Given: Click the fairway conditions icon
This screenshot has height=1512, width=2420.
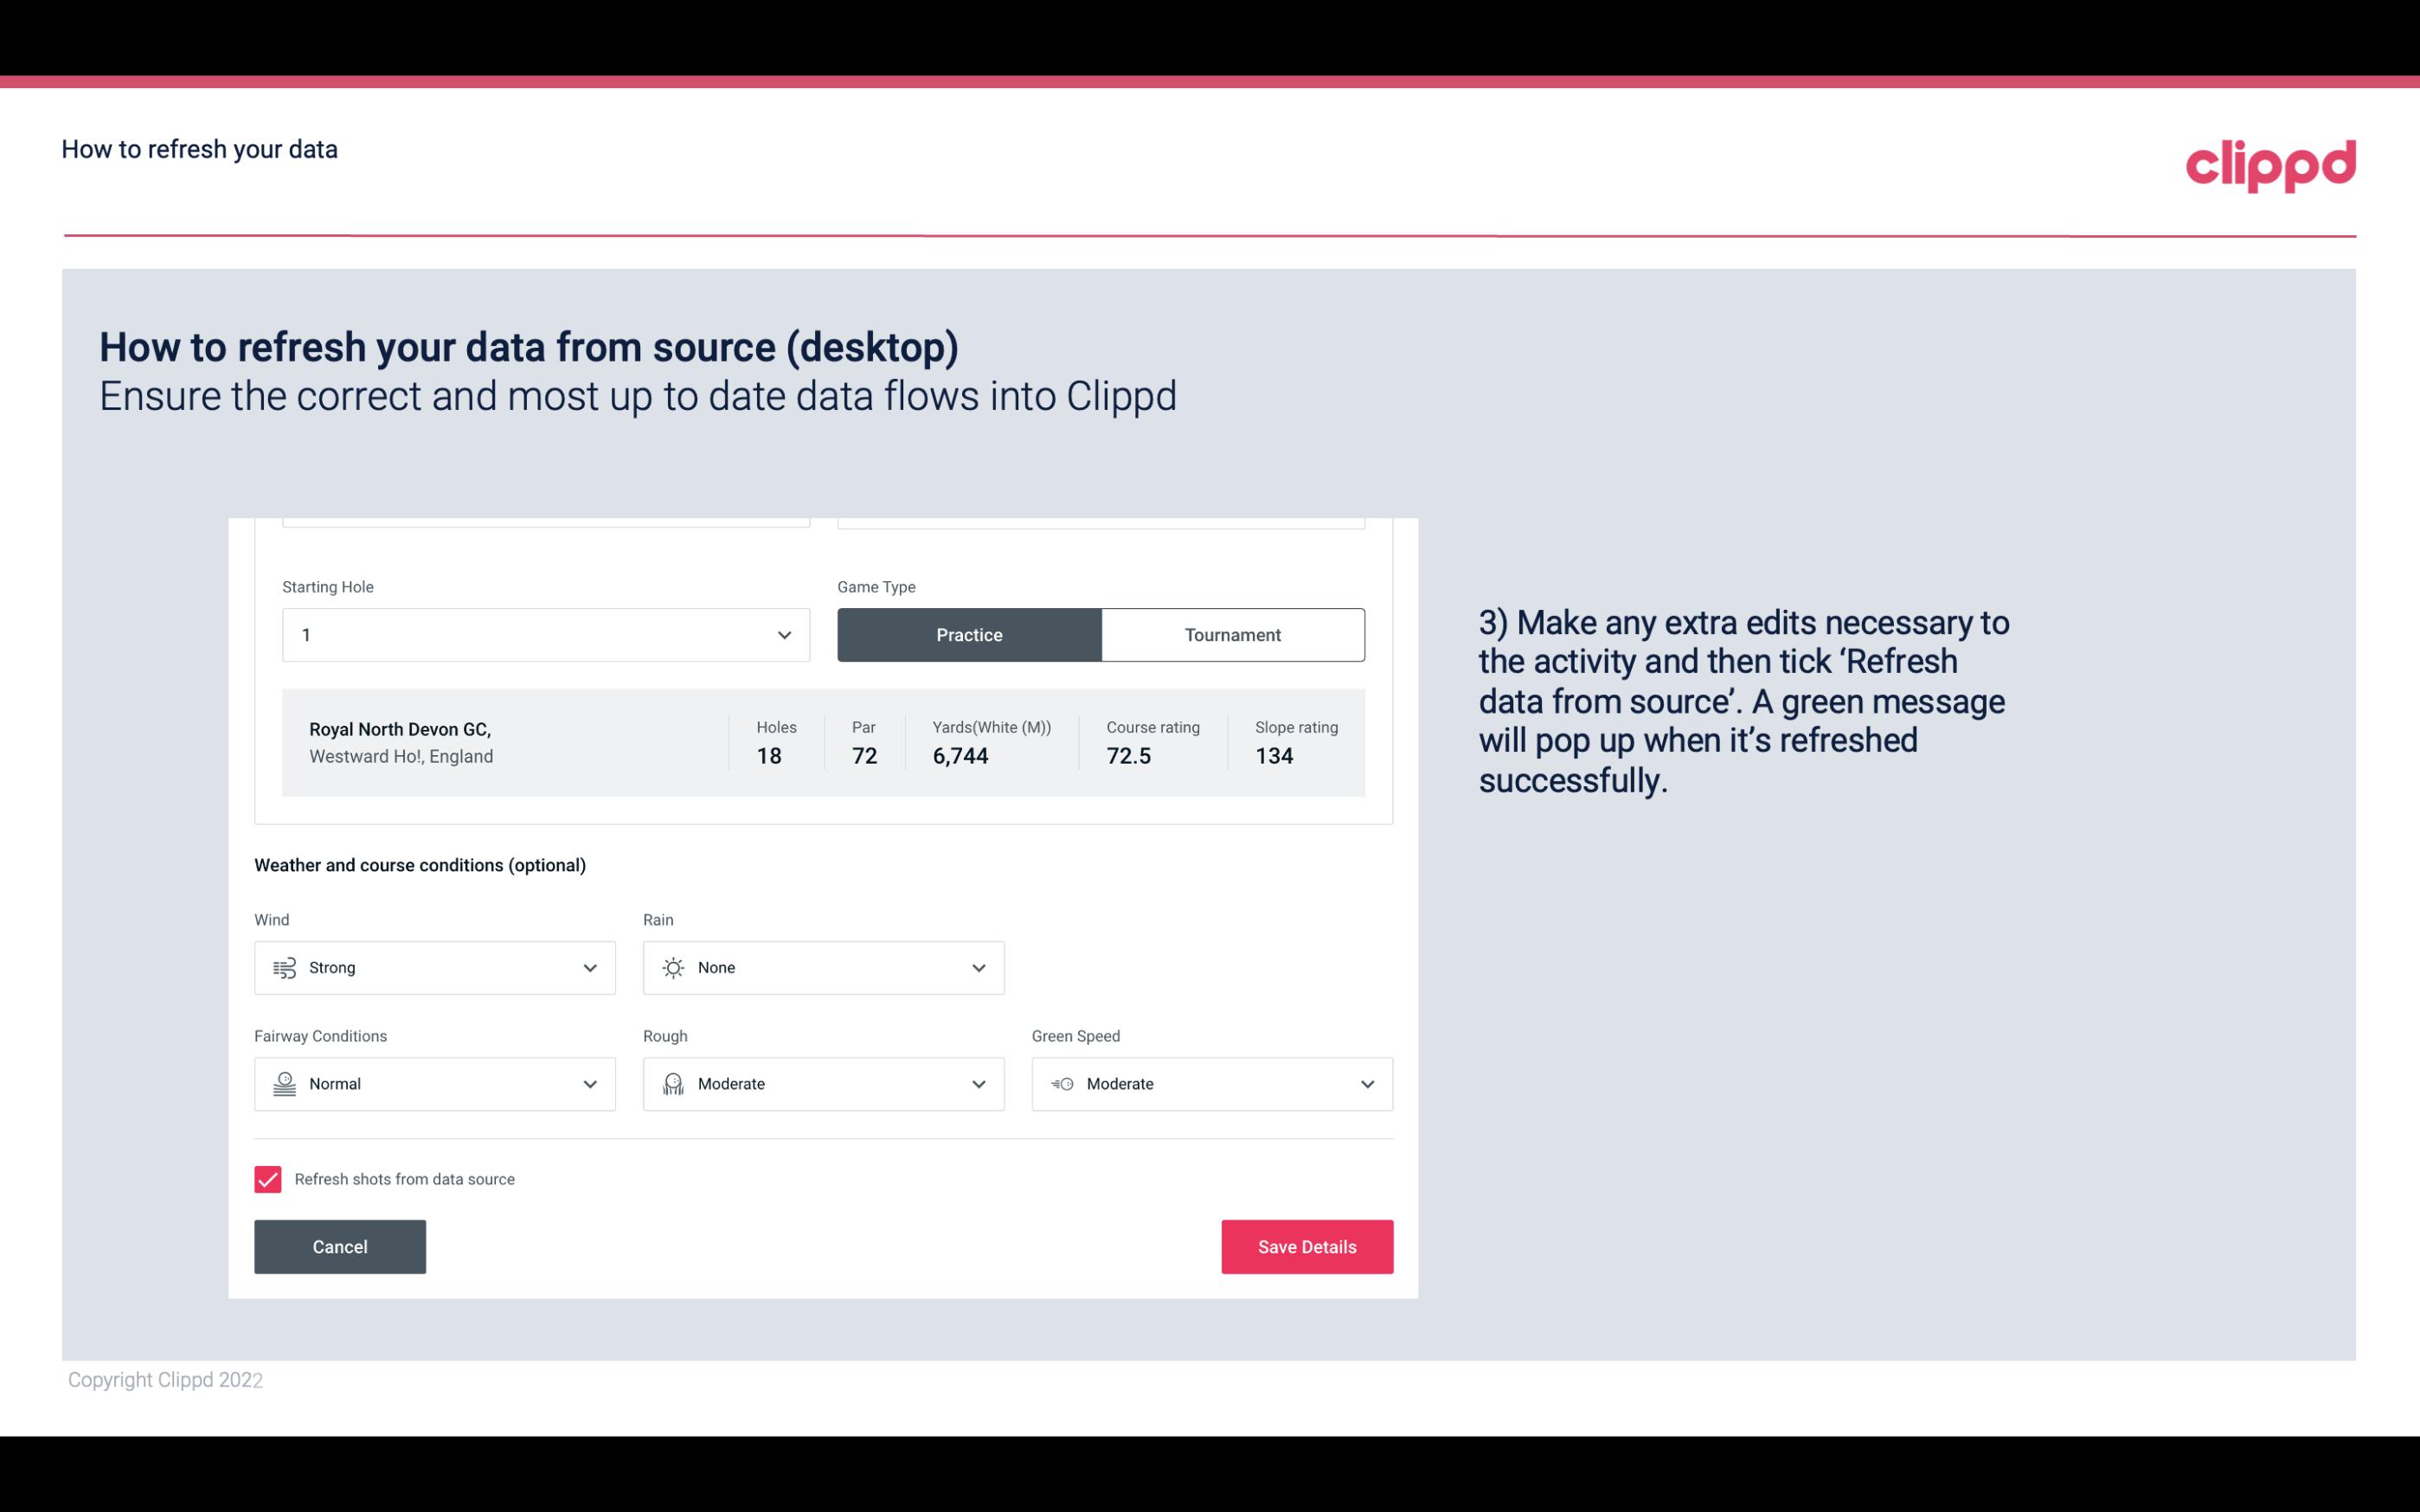Looking at the screenshot, I should tap(284, 1084).
